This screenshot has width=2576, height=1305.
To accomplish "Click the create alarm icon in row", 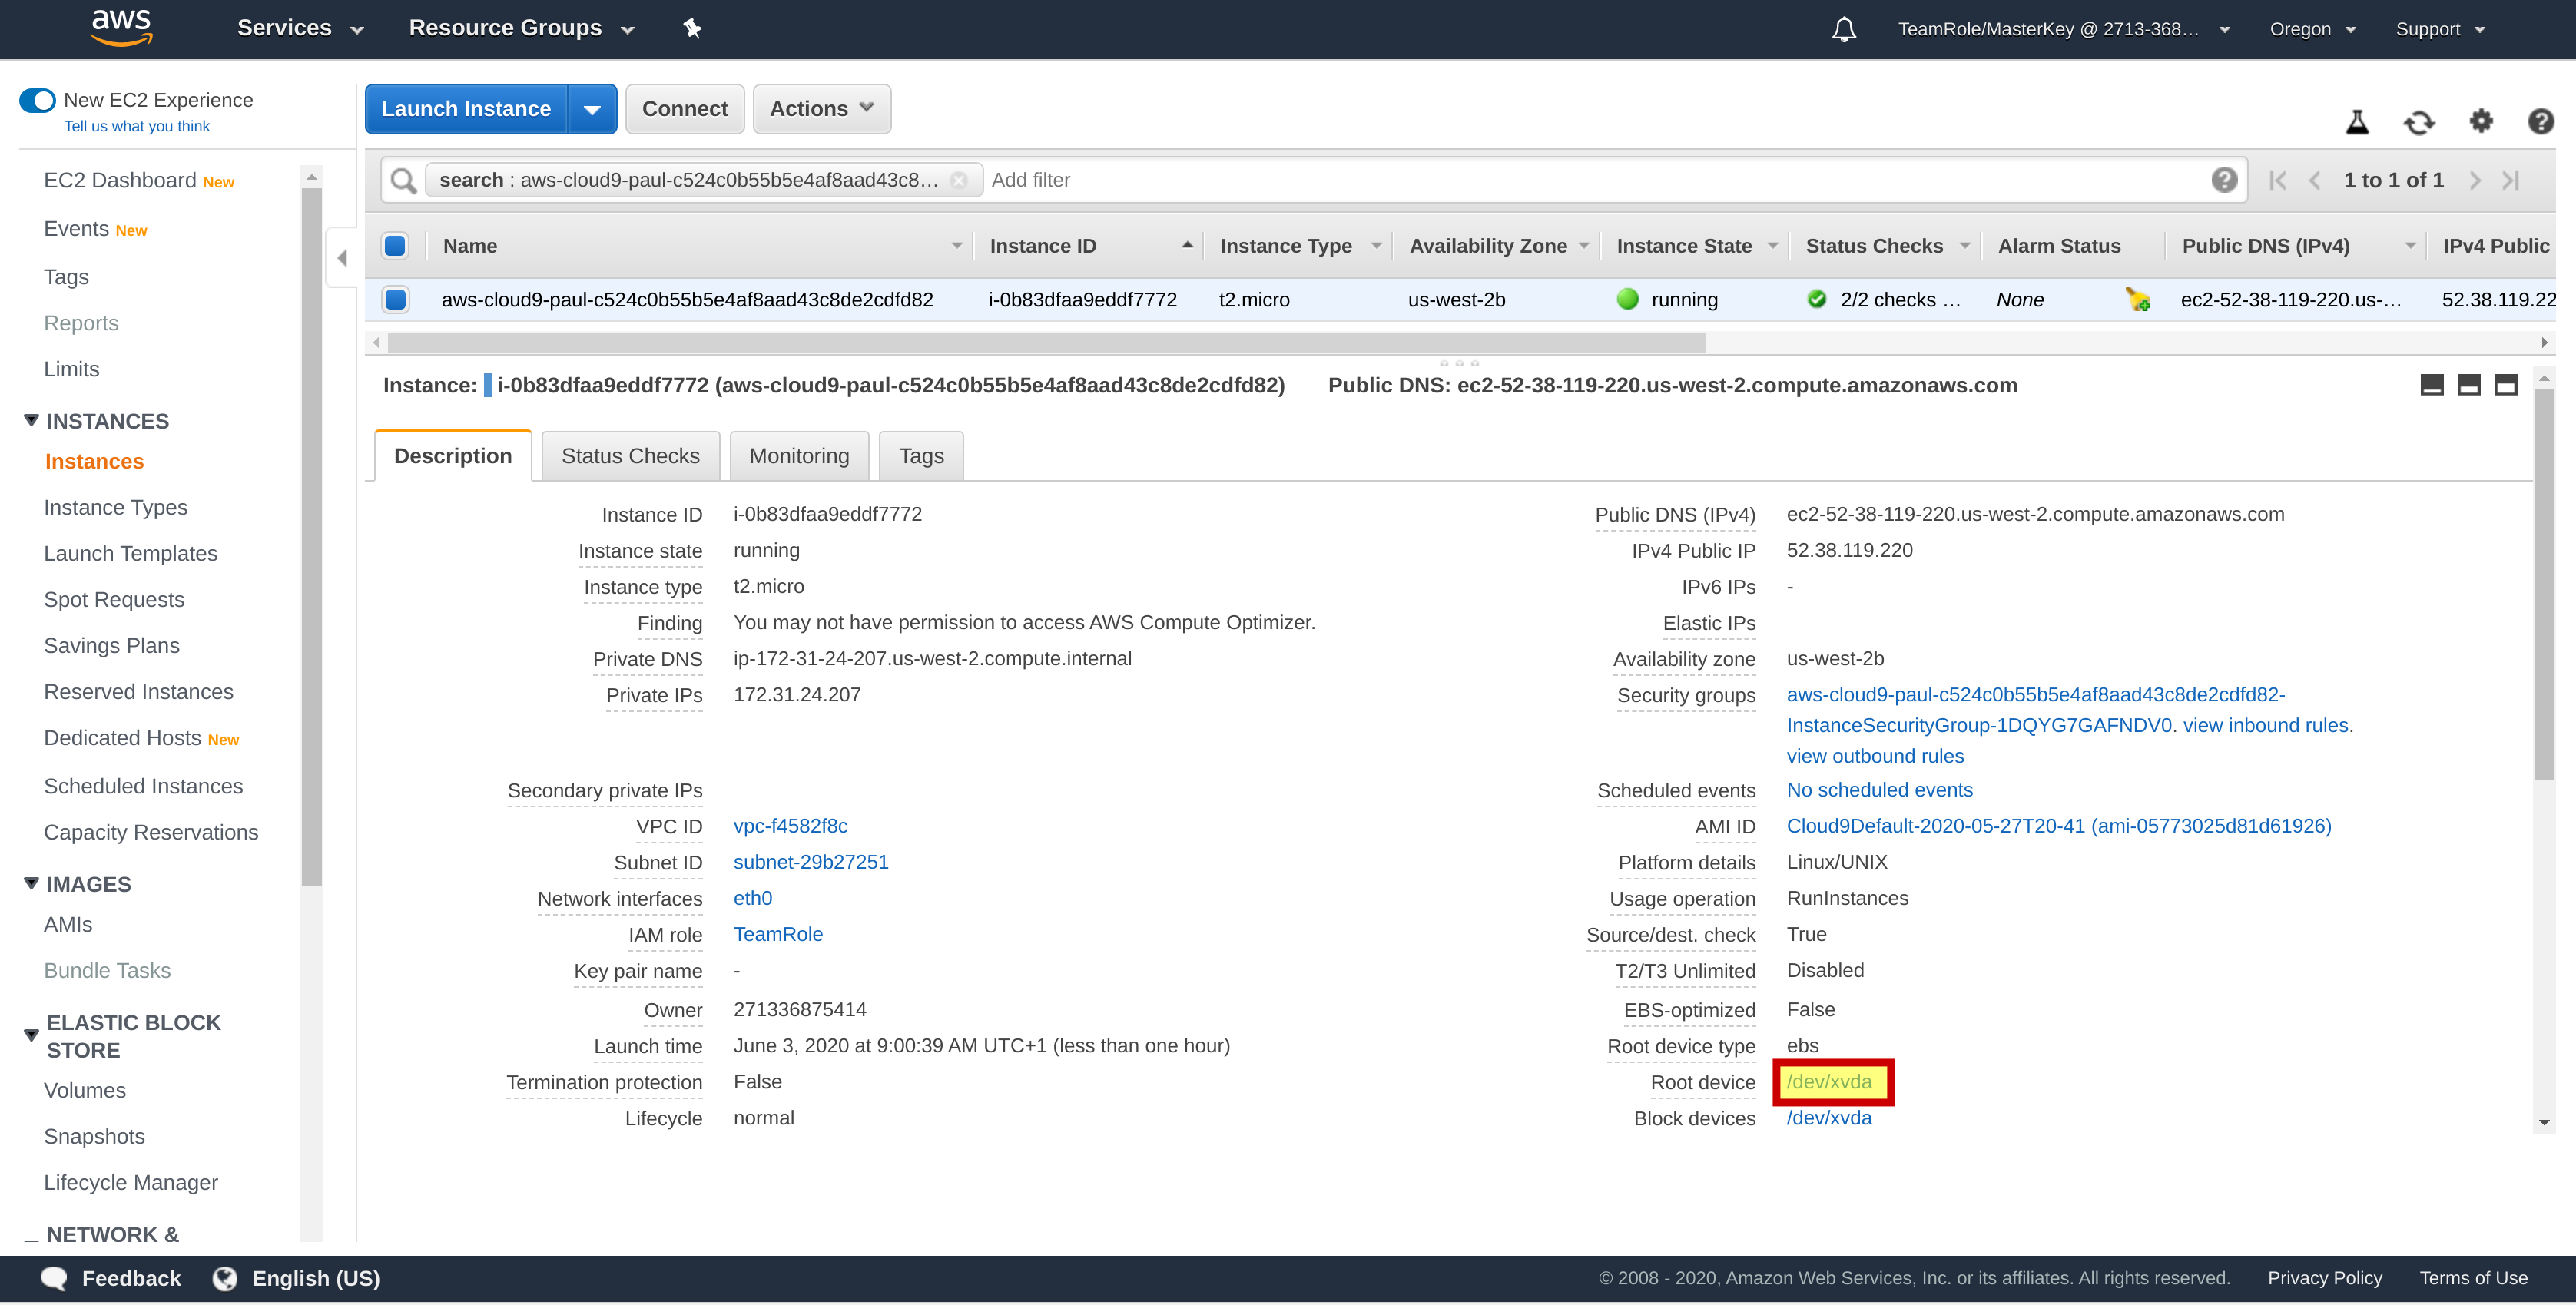I will pyautogui.click(x=2137, y=299).
